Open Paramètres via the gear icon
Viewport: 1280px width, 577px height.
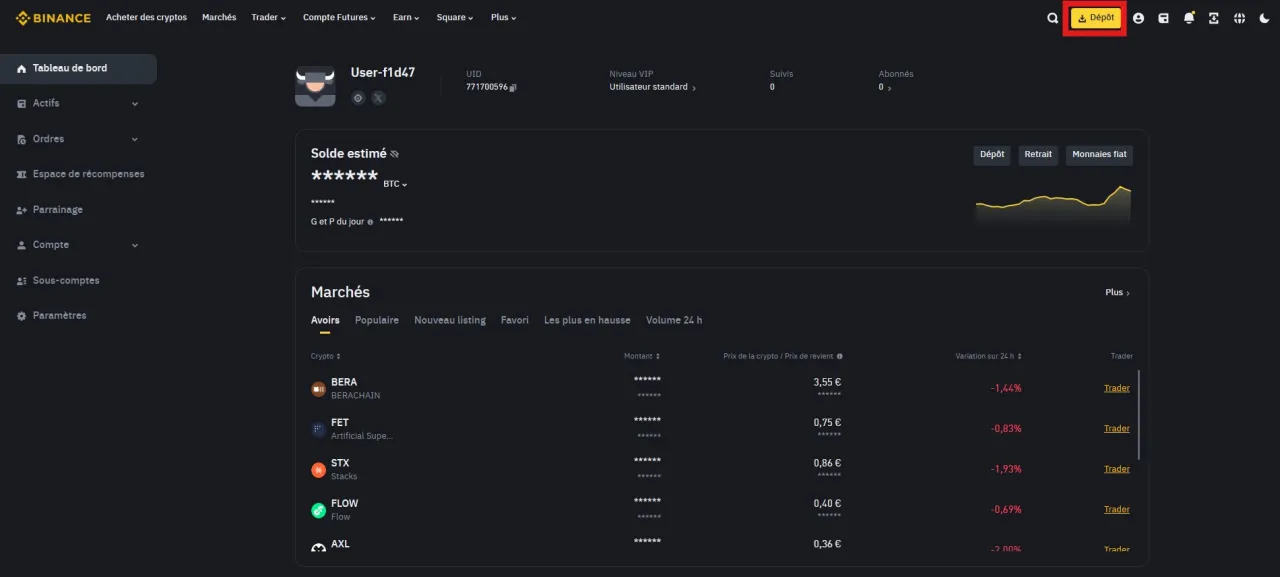click(x=59, y=315)
